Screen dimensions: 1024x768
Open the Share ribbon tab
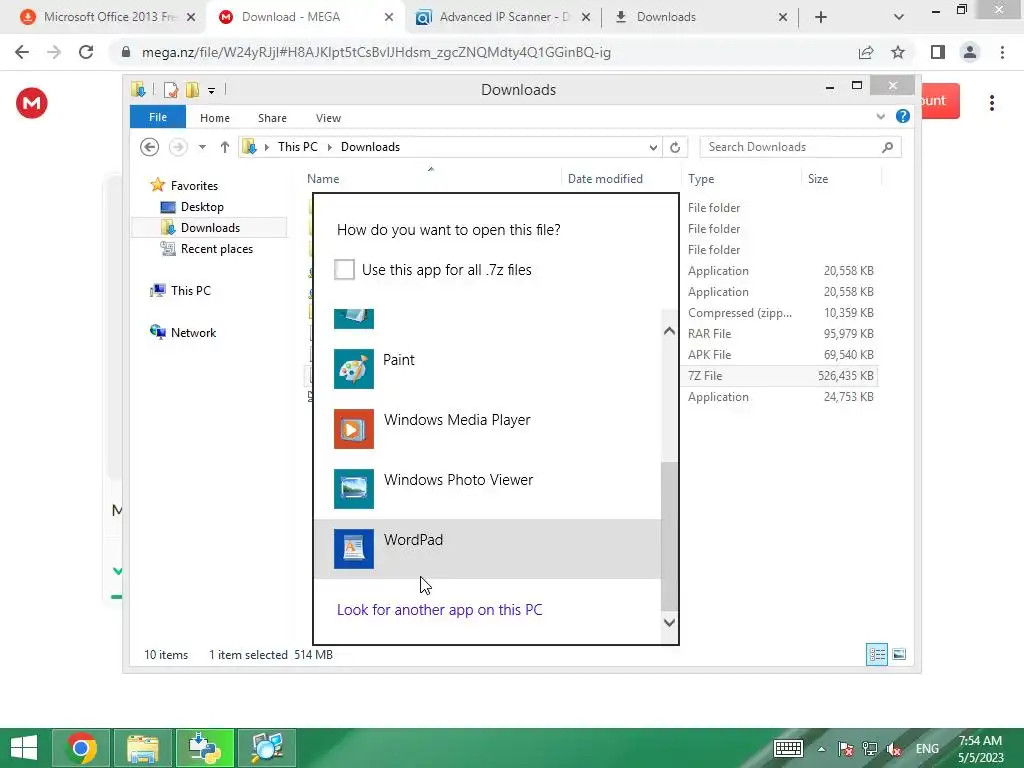[x=272, y=118]
